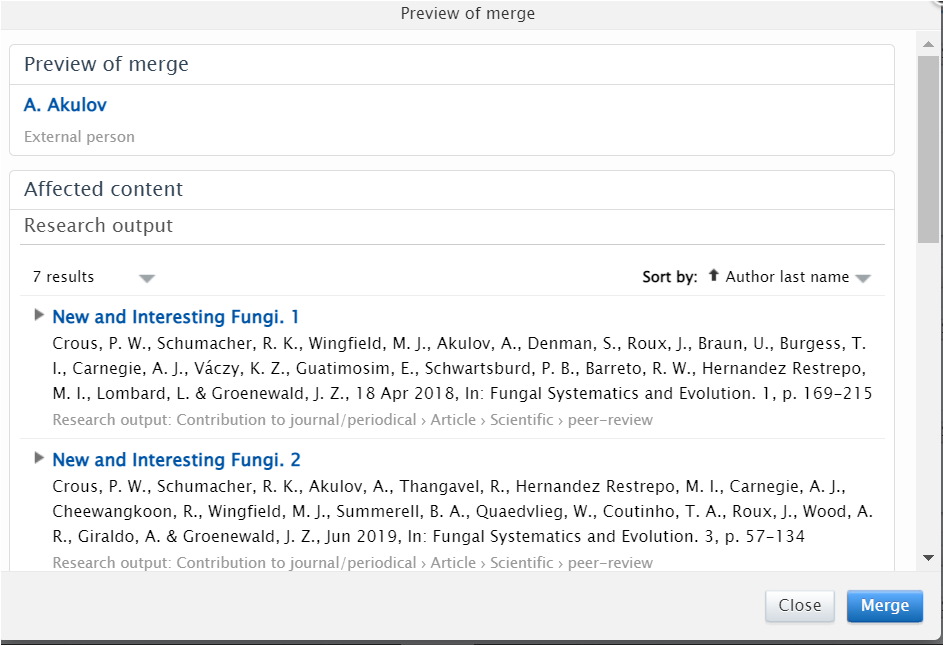Expand New and Interesting Fungi. 2 entry

[39, 458]
